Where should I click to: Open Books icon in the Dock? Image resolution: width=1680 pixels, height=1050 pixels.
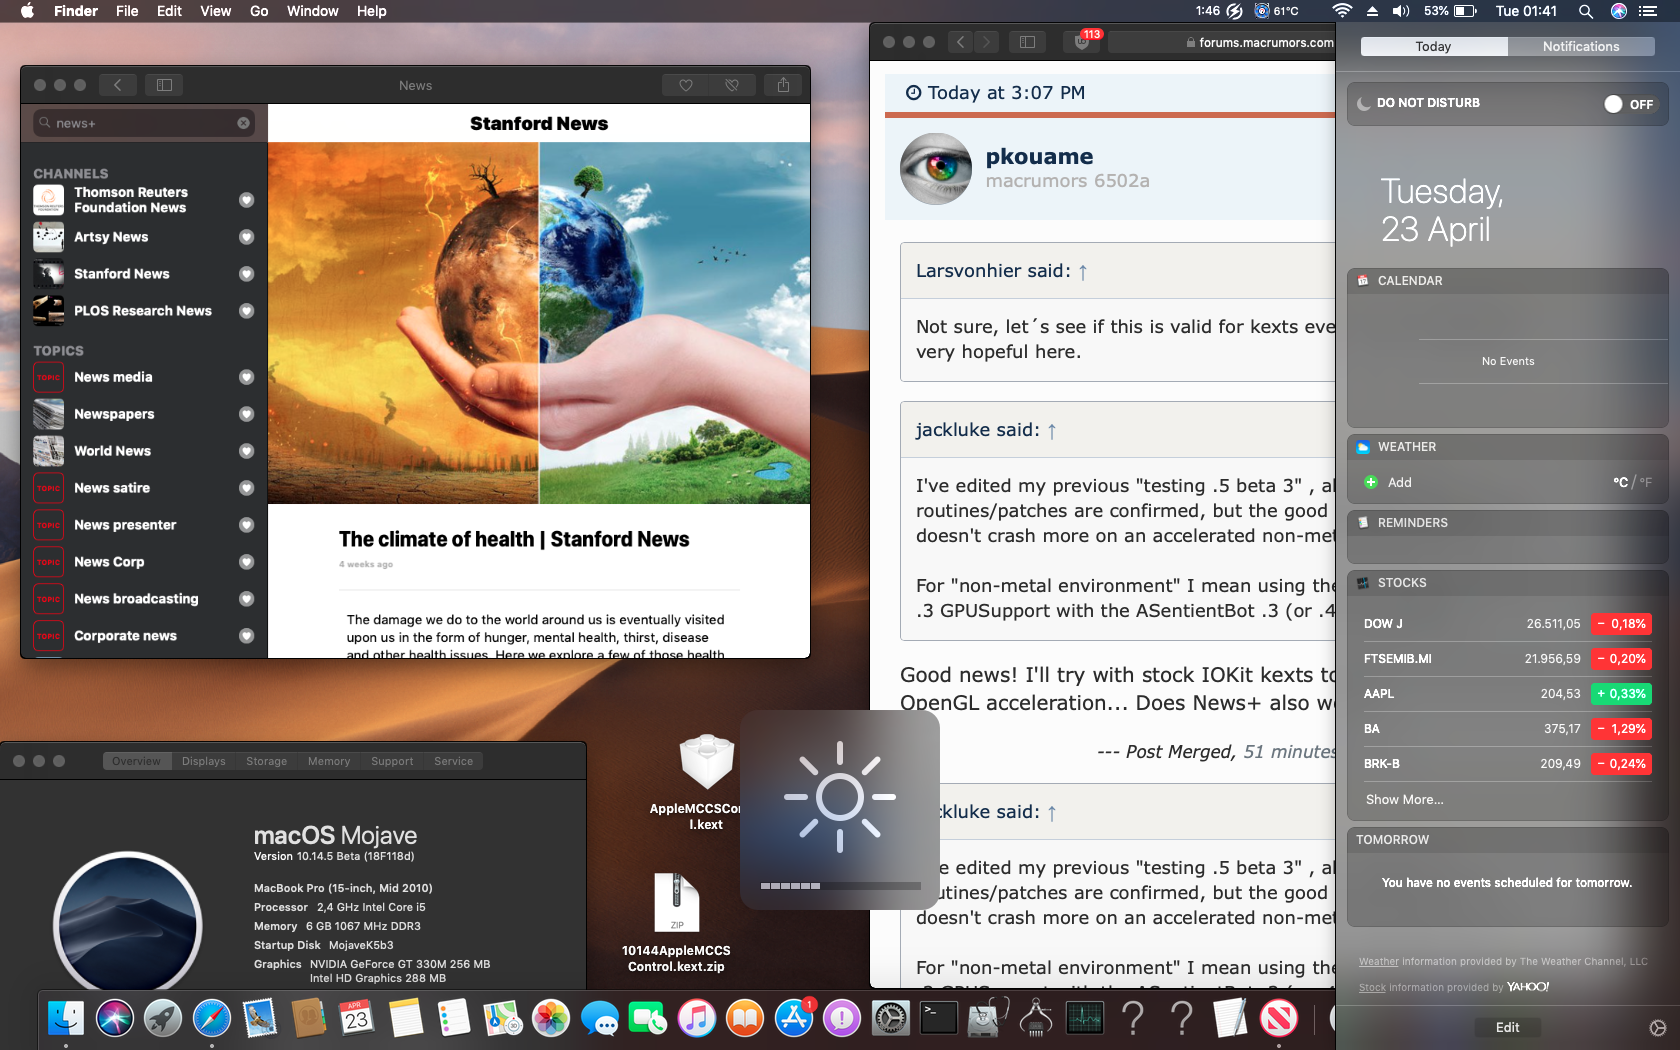(745, 1019)
